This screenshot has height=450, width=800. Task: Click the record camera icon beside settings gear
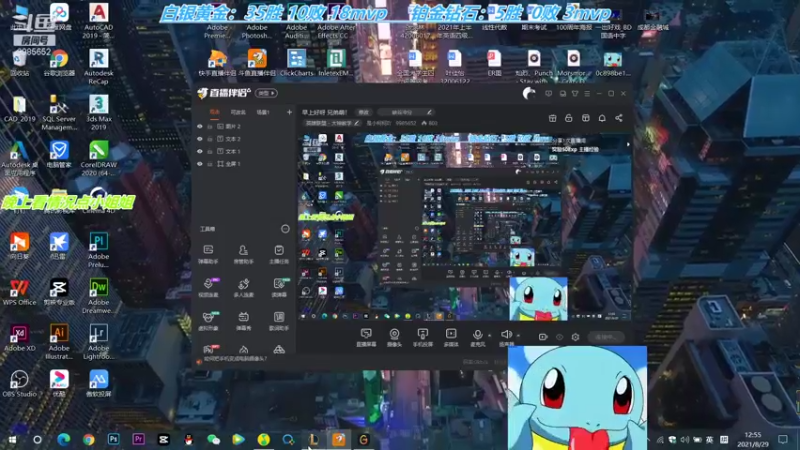(x=543, y=337)
